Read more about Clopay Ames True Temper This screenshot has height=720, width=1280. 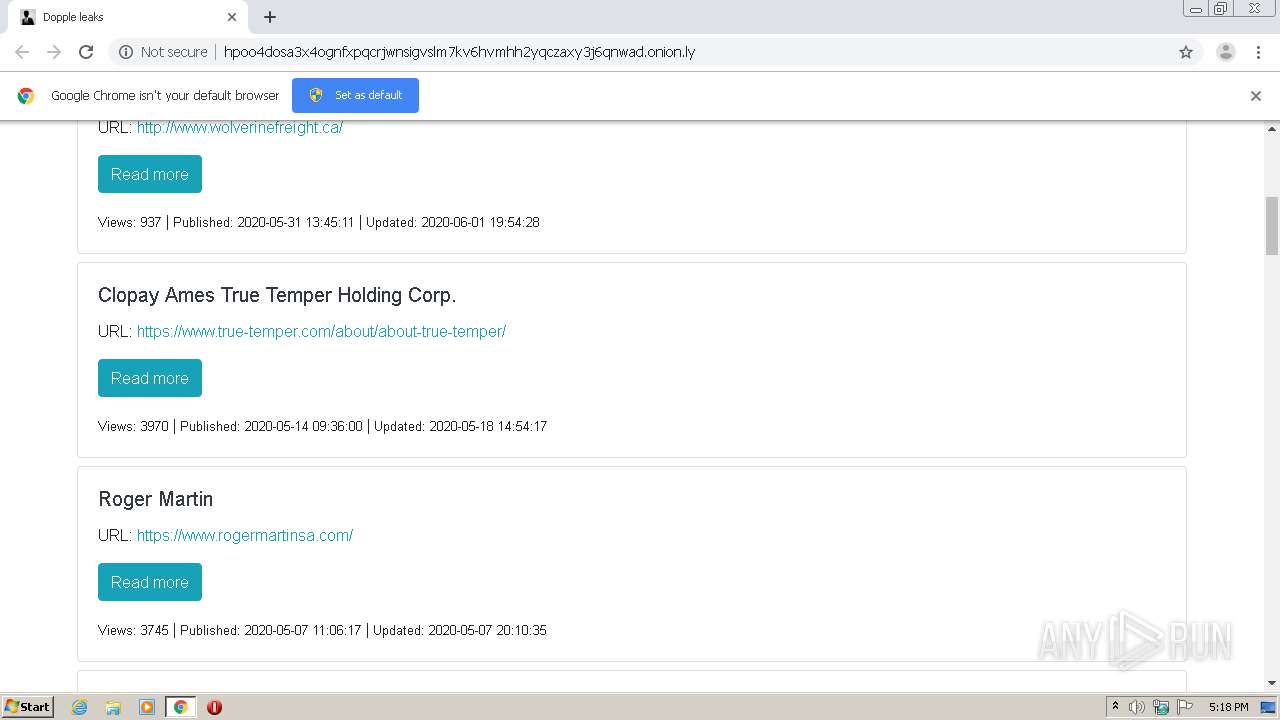150,378
